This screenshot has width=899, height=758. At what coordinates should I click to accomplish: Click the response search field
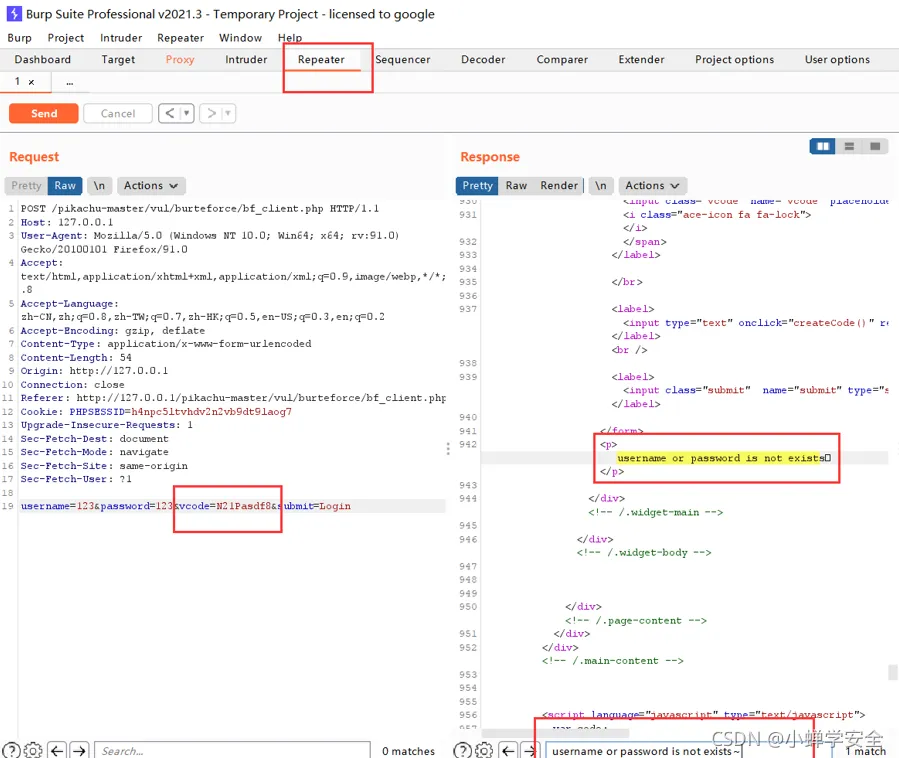tap(688, 750)
